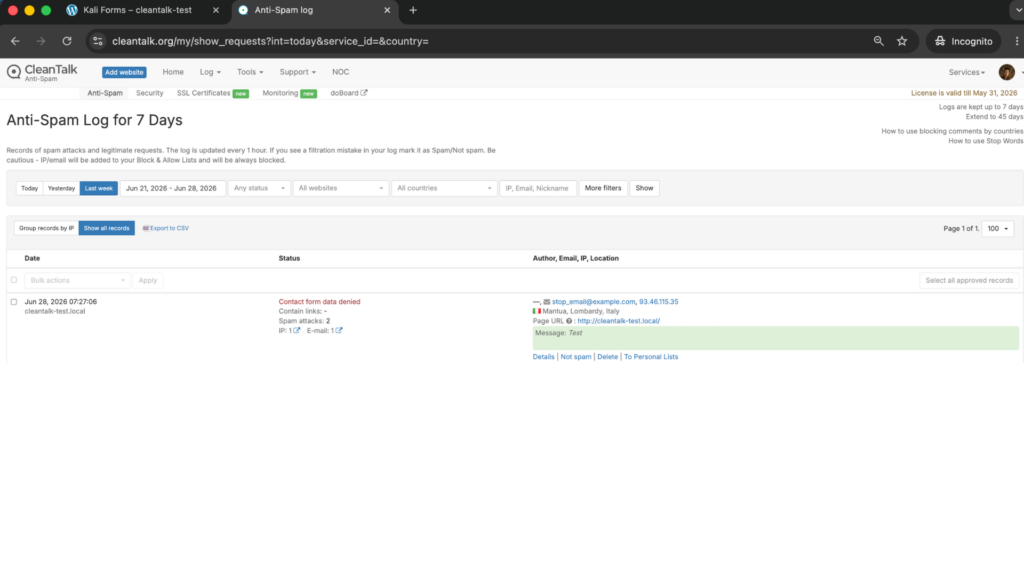
Task: Select Show all records view
Action: tap(106, 228)
